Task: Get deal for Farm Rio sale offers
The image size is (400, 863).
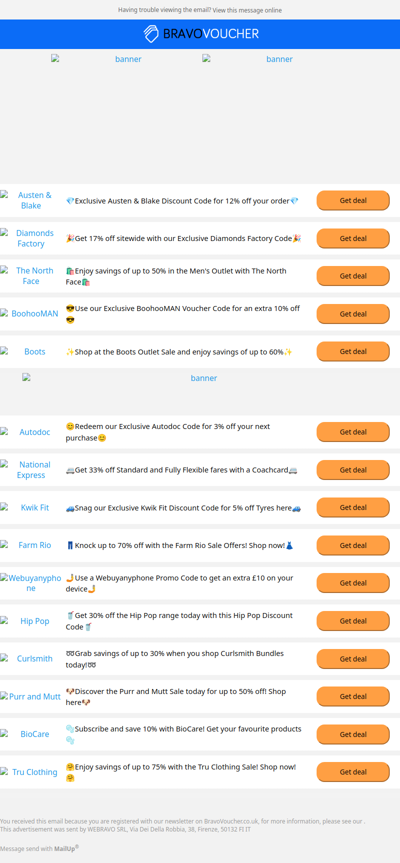Action: (353, 545)
